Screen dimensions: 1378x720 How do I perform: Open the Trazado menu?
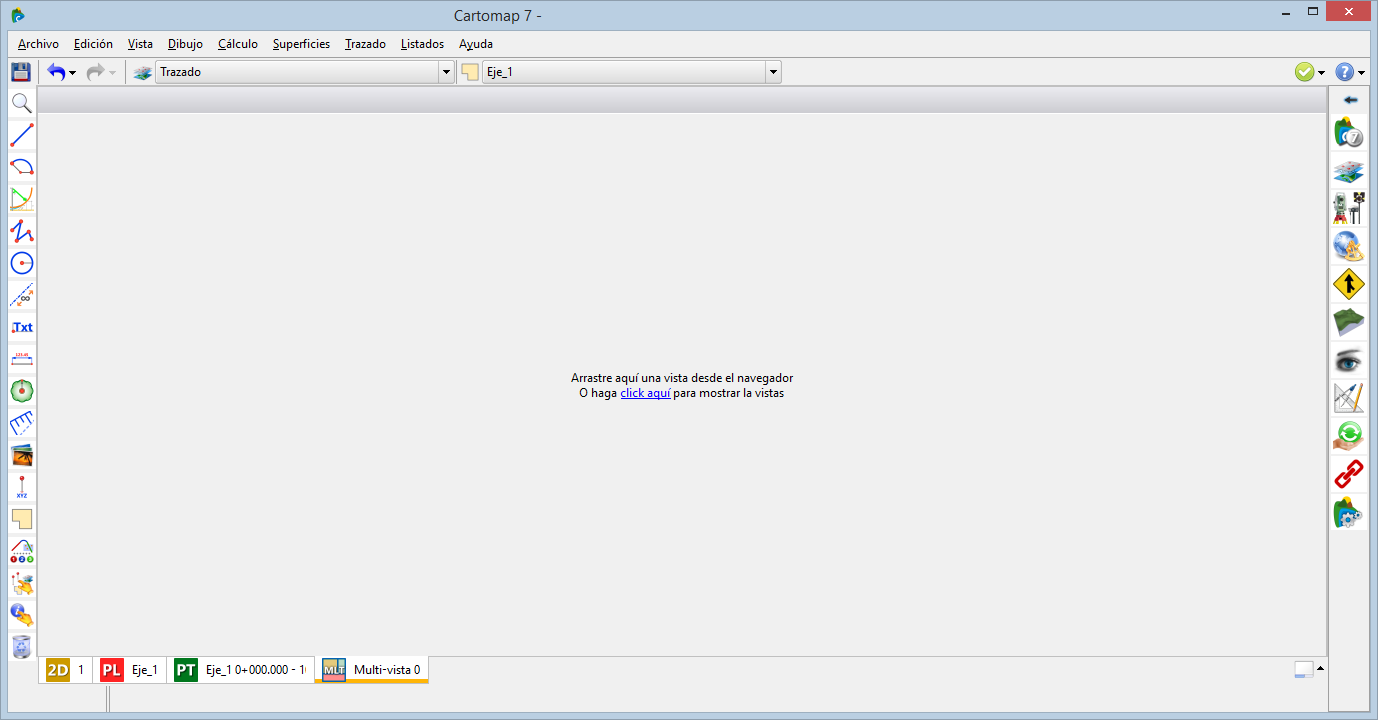pos(365,44)
